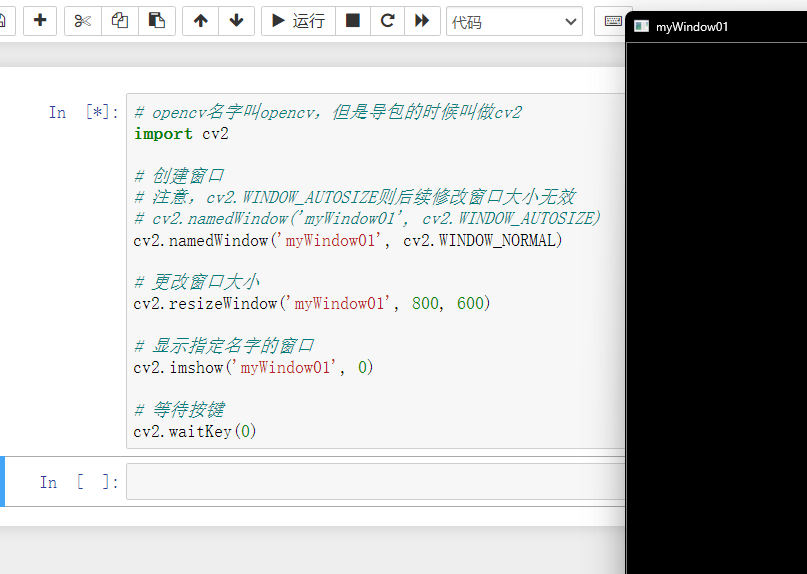Click the commented WINDOW_AUTOSIZE namedWindow line
The image size is (807, 574).
coord(367,219)
